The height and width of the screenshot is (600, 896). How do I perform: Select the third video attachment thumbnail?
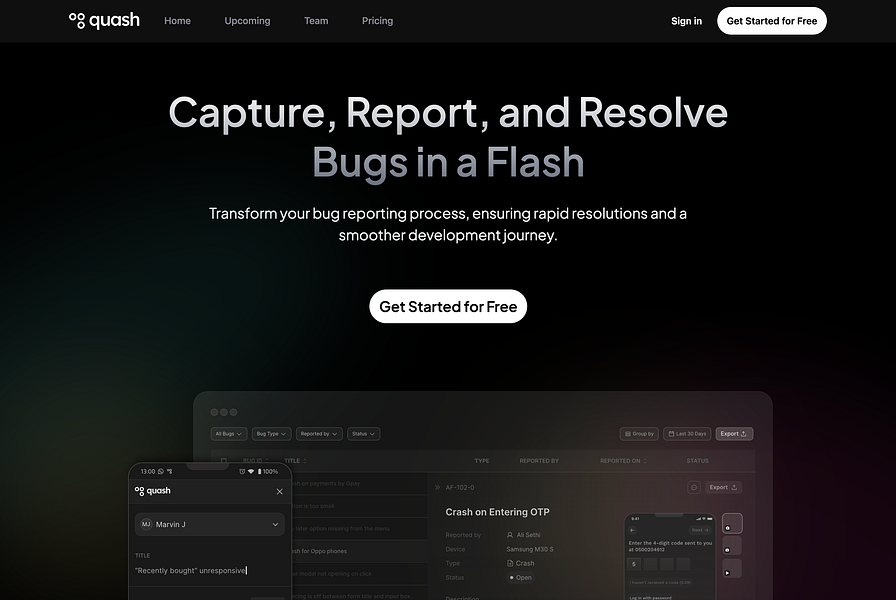tap(732, 568)
